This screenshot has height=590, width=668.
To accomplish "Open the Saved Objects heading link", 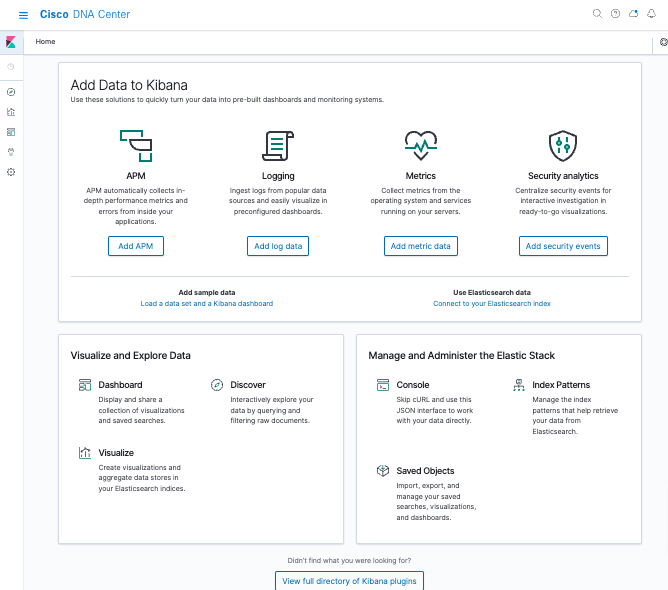I will [x=425, y=471].
